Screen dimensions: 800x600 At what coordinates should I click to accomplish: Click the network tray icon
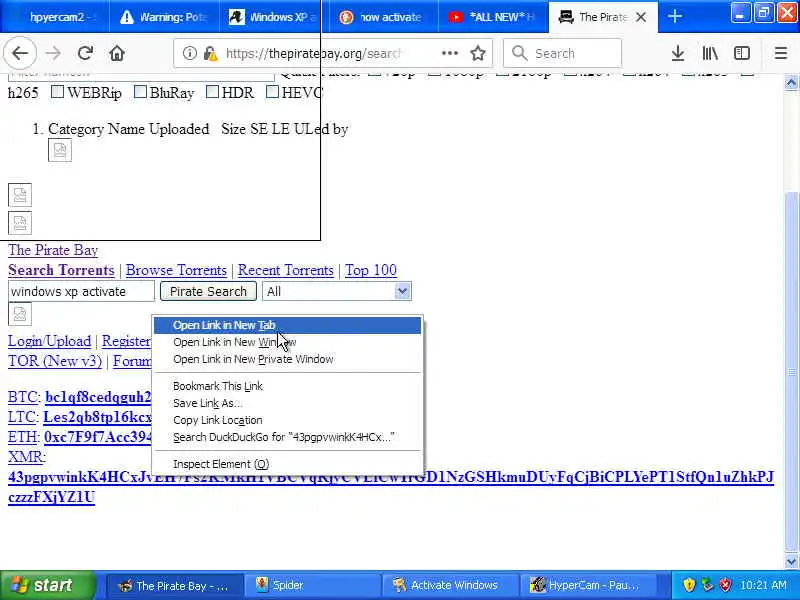[707, 585]
